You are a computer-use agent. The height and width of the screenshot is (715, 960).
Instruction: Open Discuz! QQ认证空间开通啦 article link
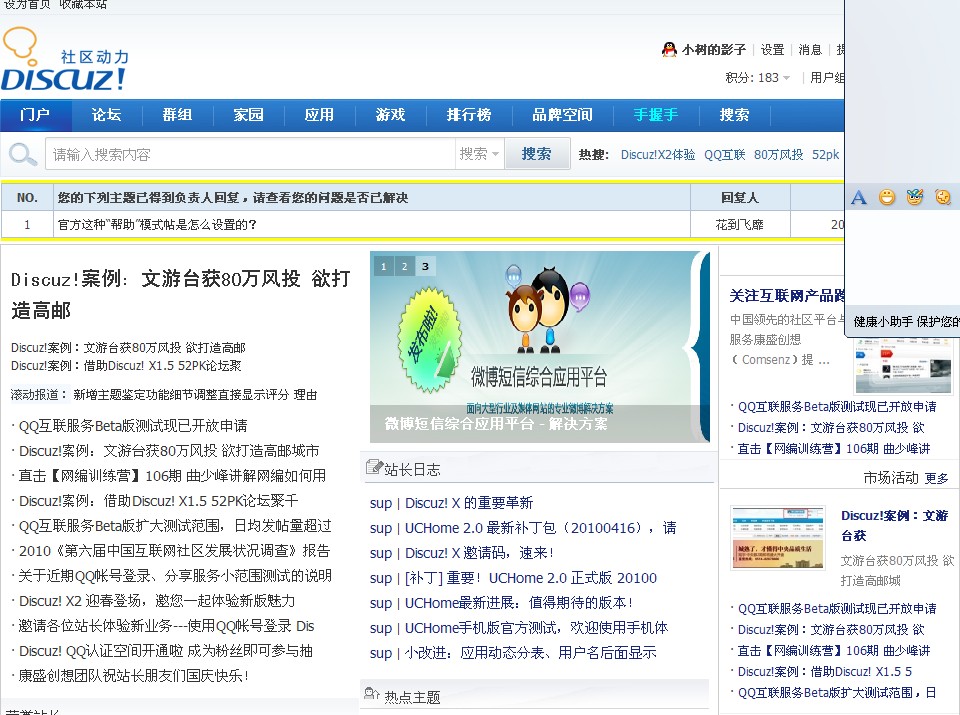(x=165, y=651)
